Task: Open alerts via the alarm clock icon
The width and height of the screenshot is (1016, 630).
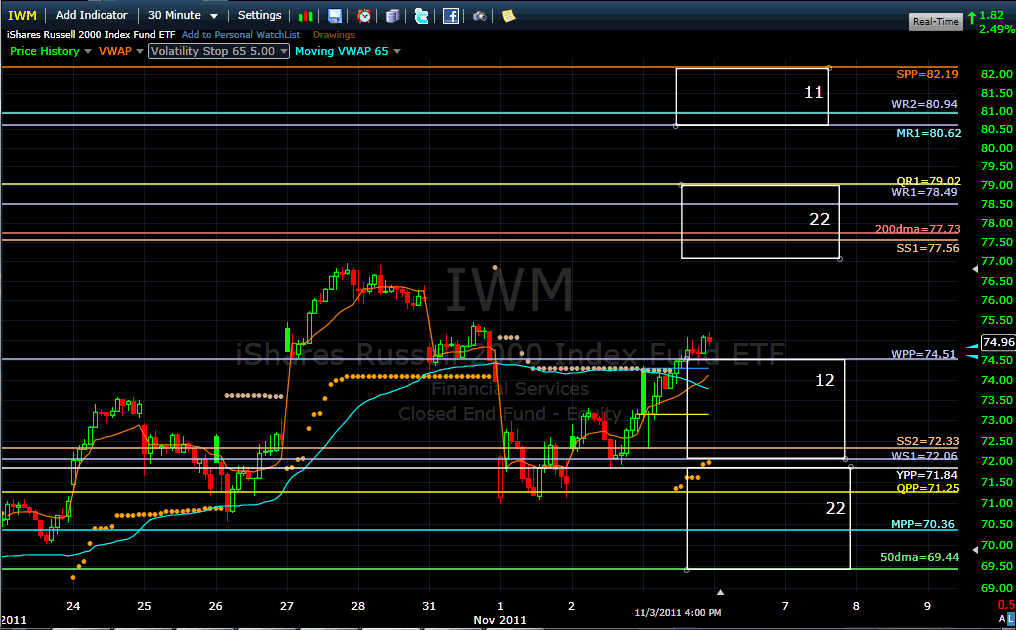Action: [364, 16]
